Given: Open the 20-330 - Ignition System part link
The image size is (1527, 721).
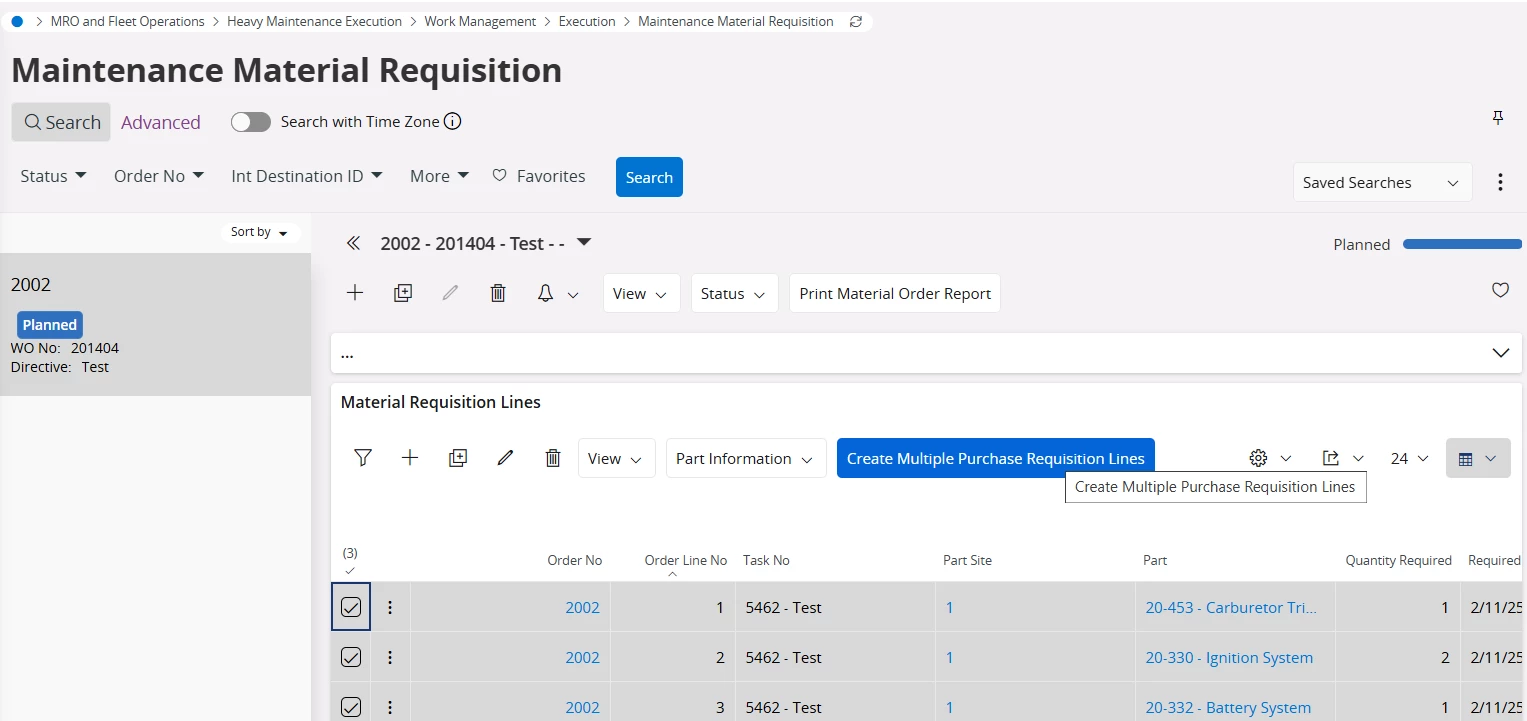Looking at the screenshot, I should point(1229,657).
